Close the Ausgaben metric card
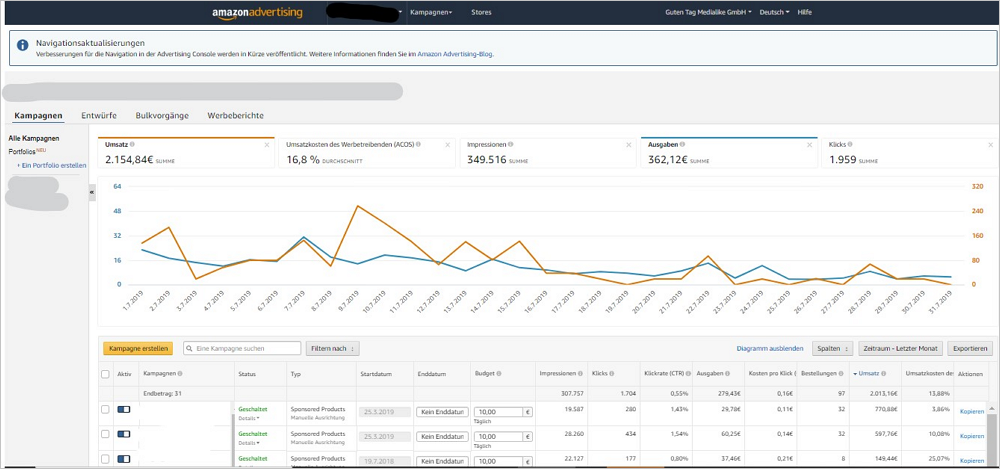The width and height of the screenshot is (1000, 469). [807, 145]
